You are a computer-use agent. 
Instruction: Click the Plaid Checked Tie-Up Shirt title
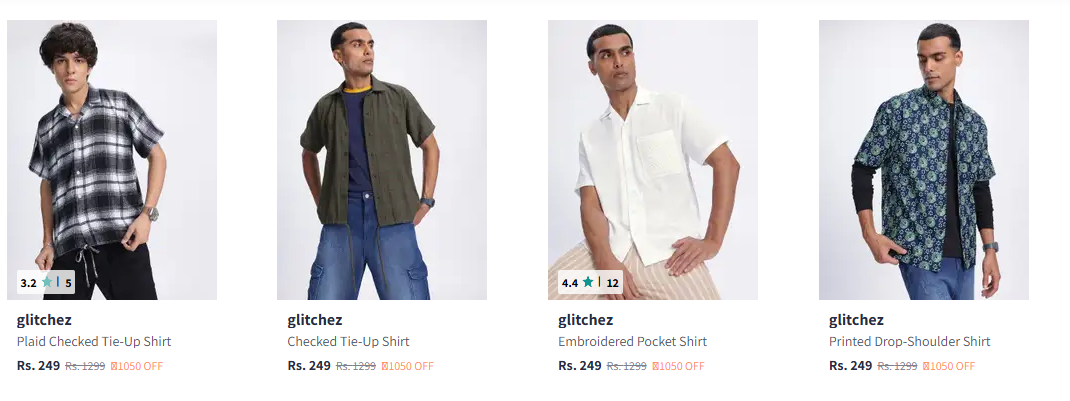click(x=94, y=342)
